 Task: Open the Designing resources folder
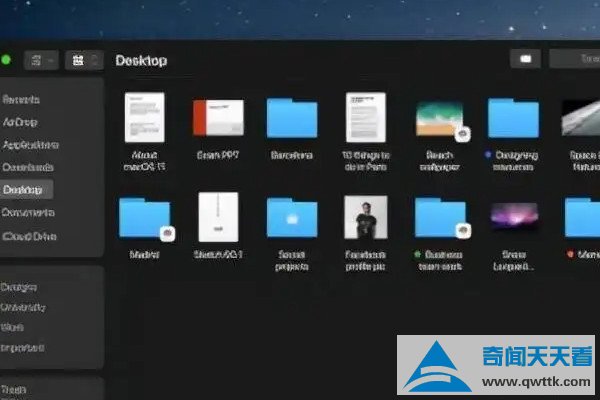click(513, 118)
